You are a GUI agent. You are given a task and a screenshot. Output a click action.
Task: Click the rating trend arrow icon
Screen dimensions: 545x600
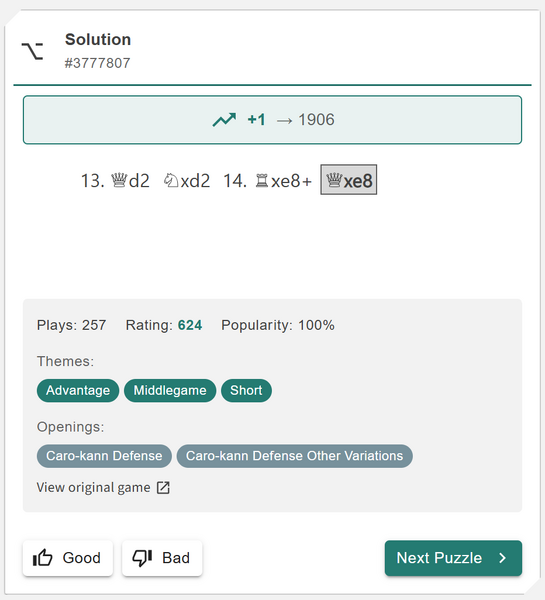[x=224, y=120]
